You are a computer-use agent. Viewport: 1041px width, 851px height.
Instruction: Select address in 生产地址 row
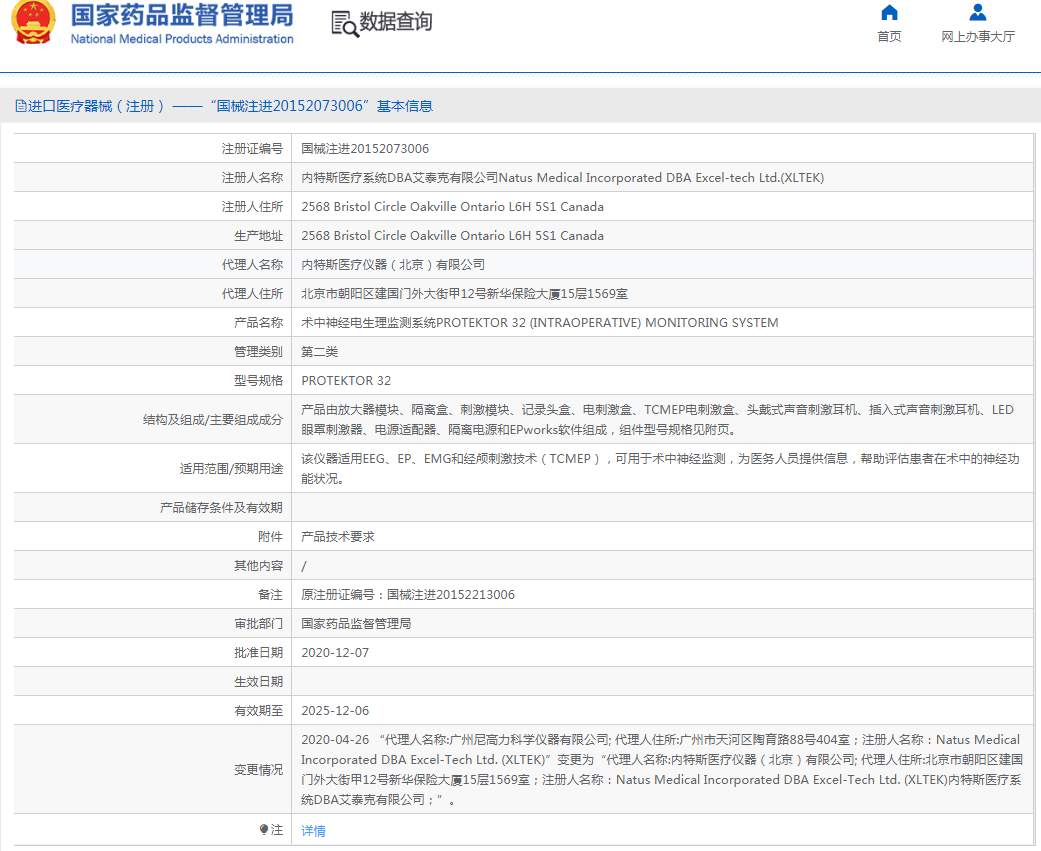pyautogui.click(x=452, y=236)
